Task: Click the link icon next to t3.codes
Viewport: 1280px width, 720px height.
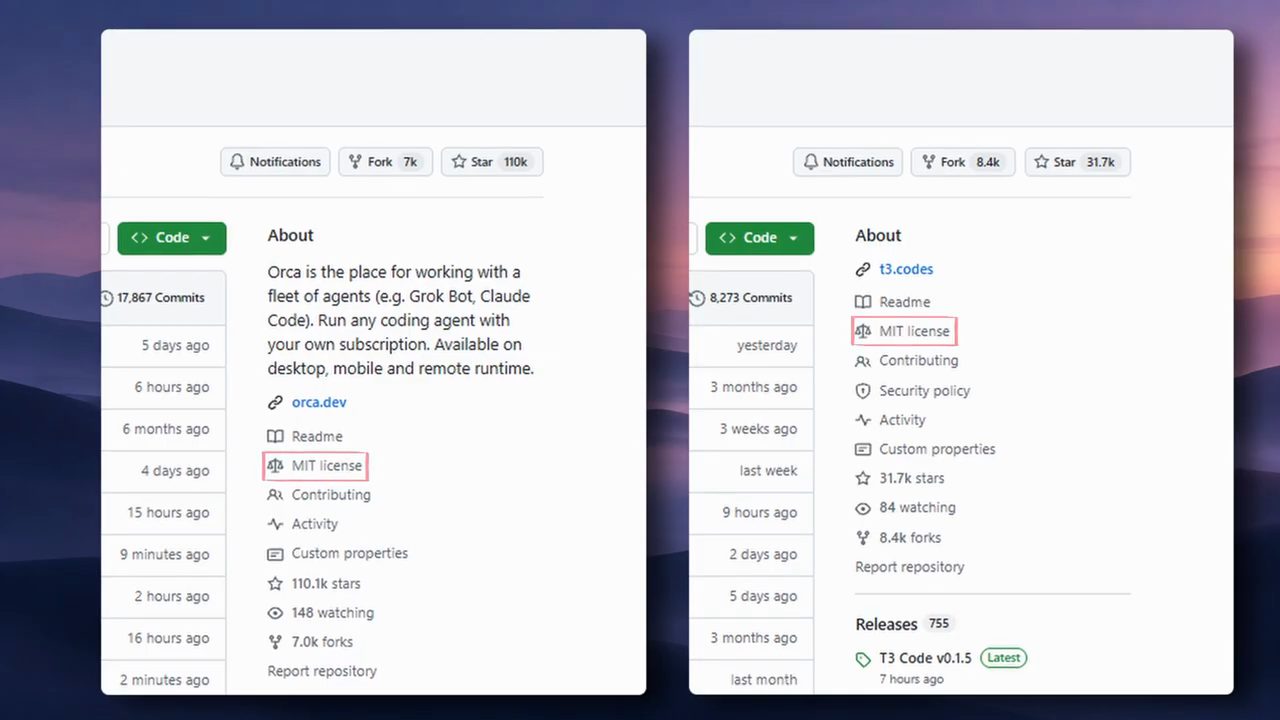Action: coord(863,270)
